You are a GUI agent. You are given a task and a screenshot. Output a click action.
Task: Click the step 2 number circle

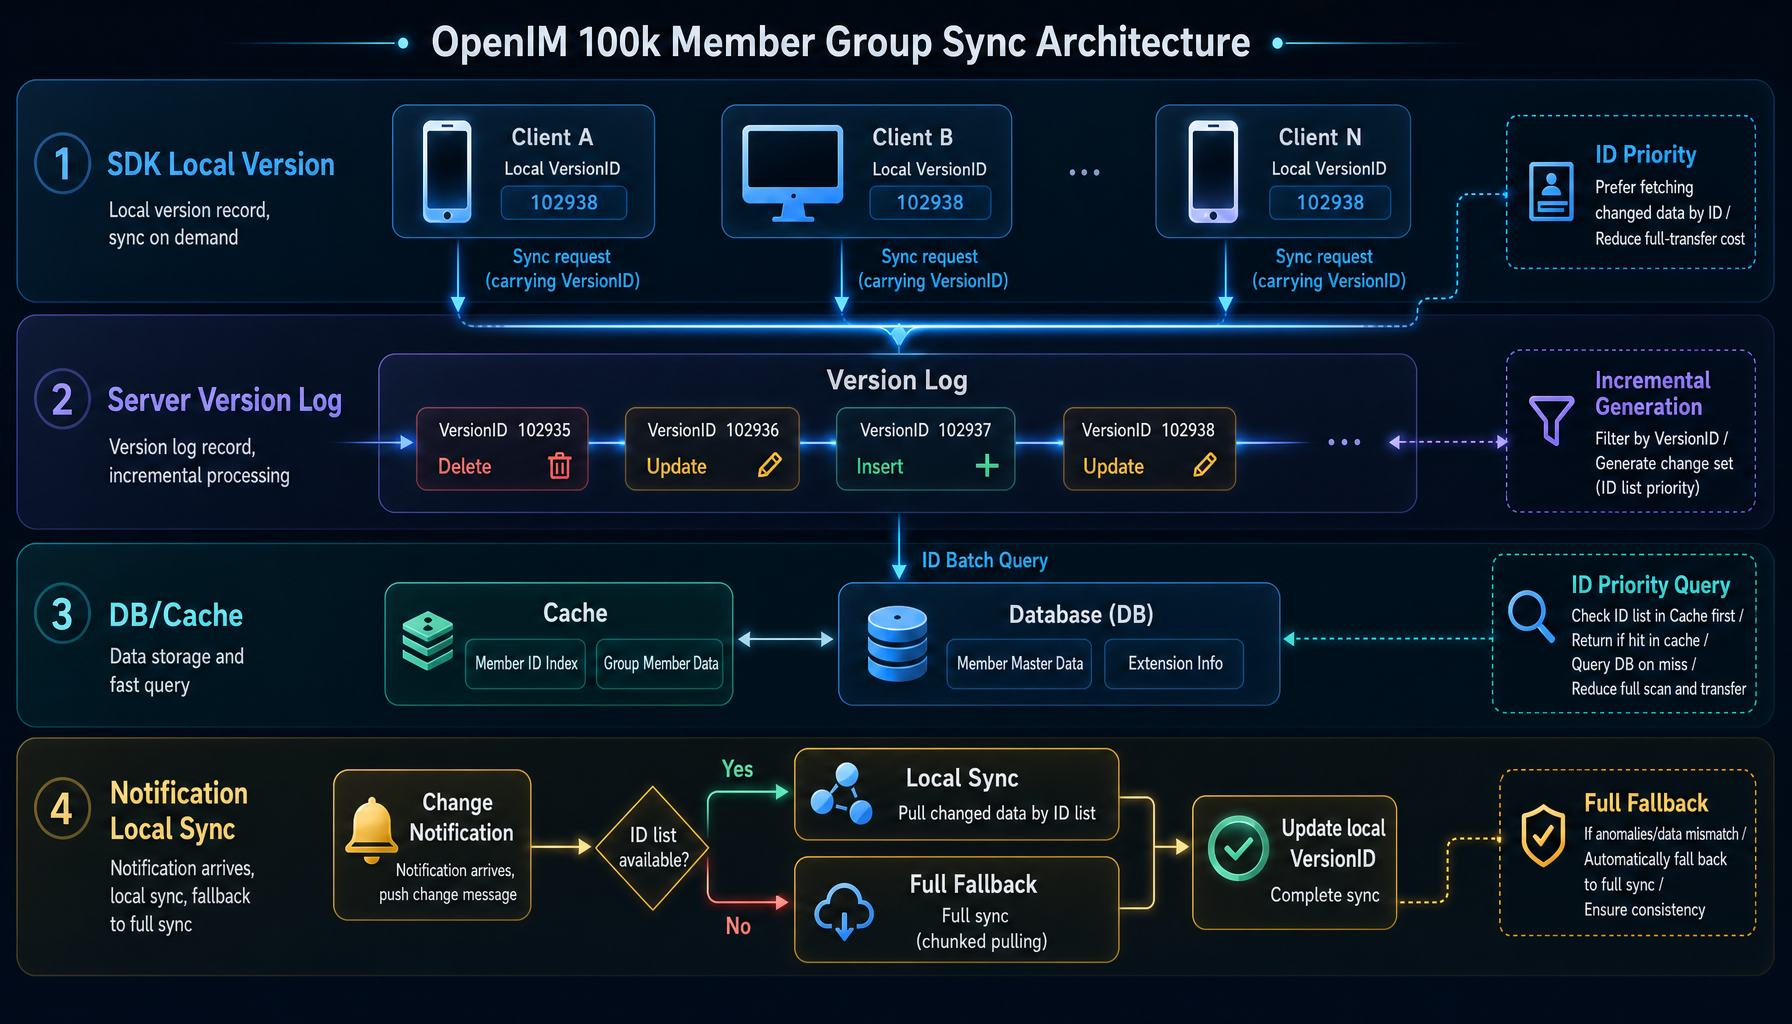tap(62, 399)
